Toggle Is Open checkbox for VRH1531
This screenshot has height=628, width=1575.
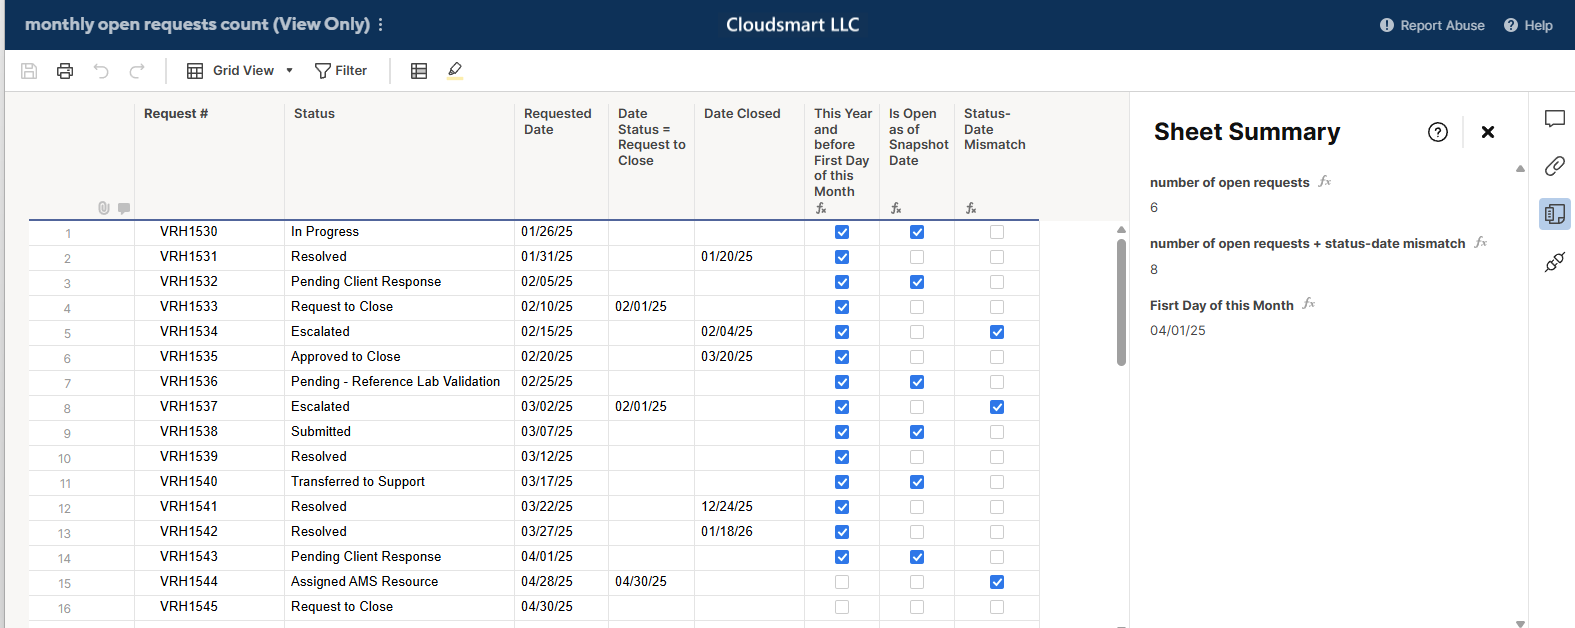click(917, 257)
